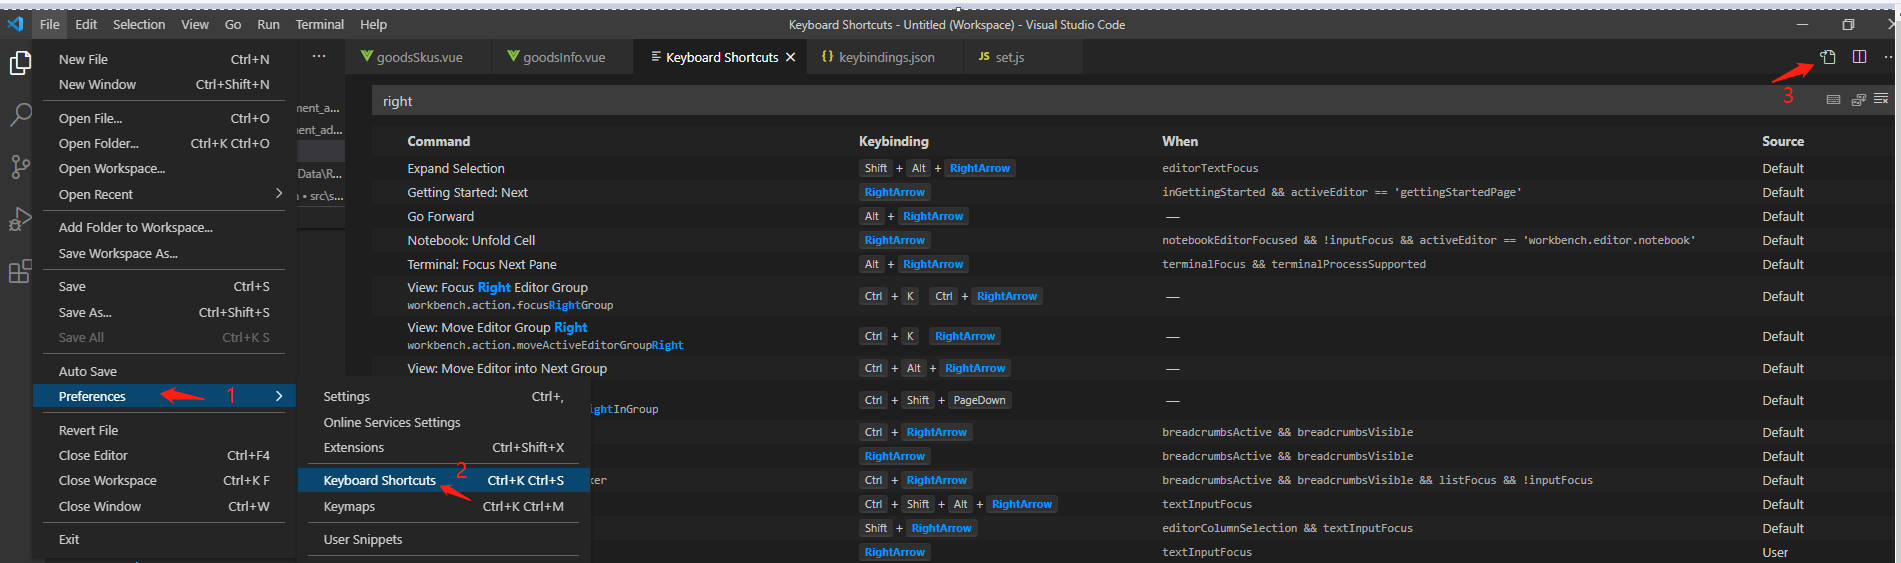Minimize the VS Code window
The image size is (1901, 563).
pyautogui.click(x=1802, y=24)
